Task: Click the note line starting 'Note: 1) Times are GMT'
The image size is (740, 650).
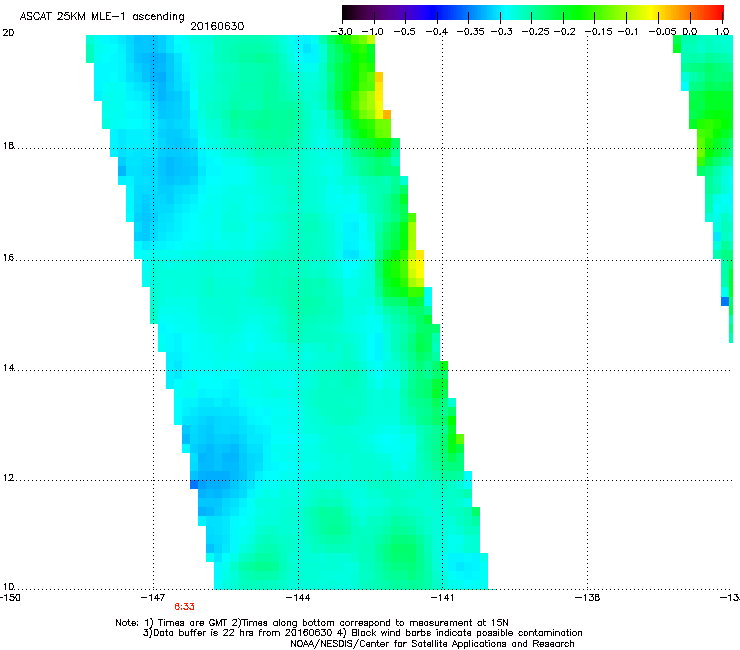Action: pos(312,623)
